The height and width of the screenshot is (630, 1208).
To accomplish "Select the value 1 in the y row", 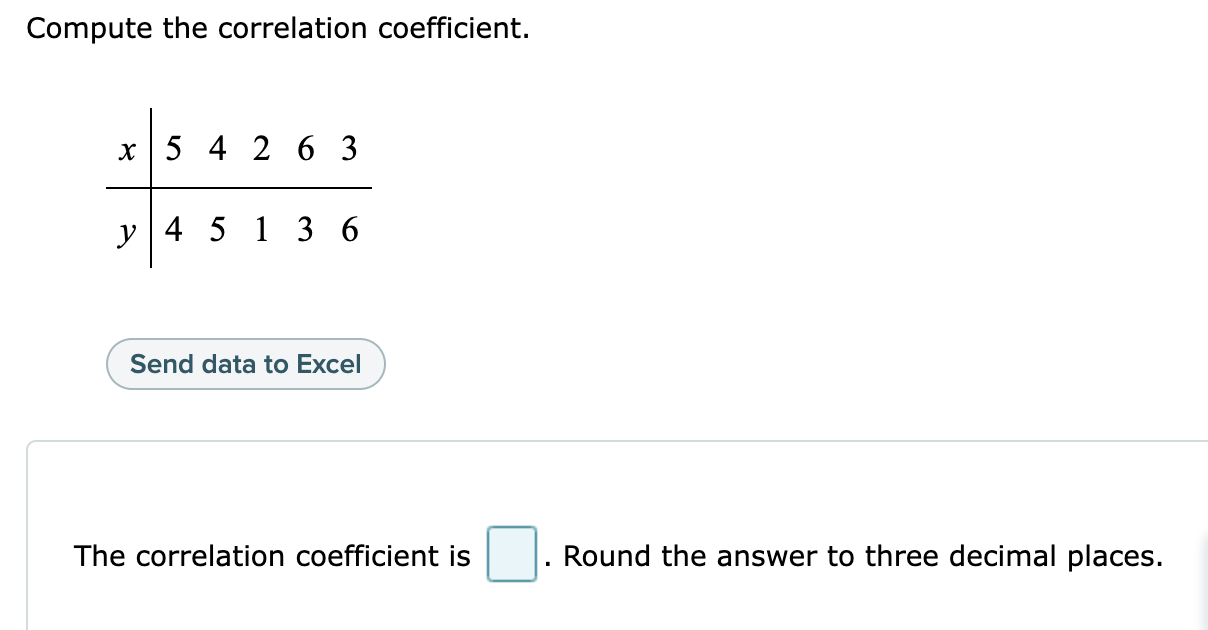I will tap(261, 229).
